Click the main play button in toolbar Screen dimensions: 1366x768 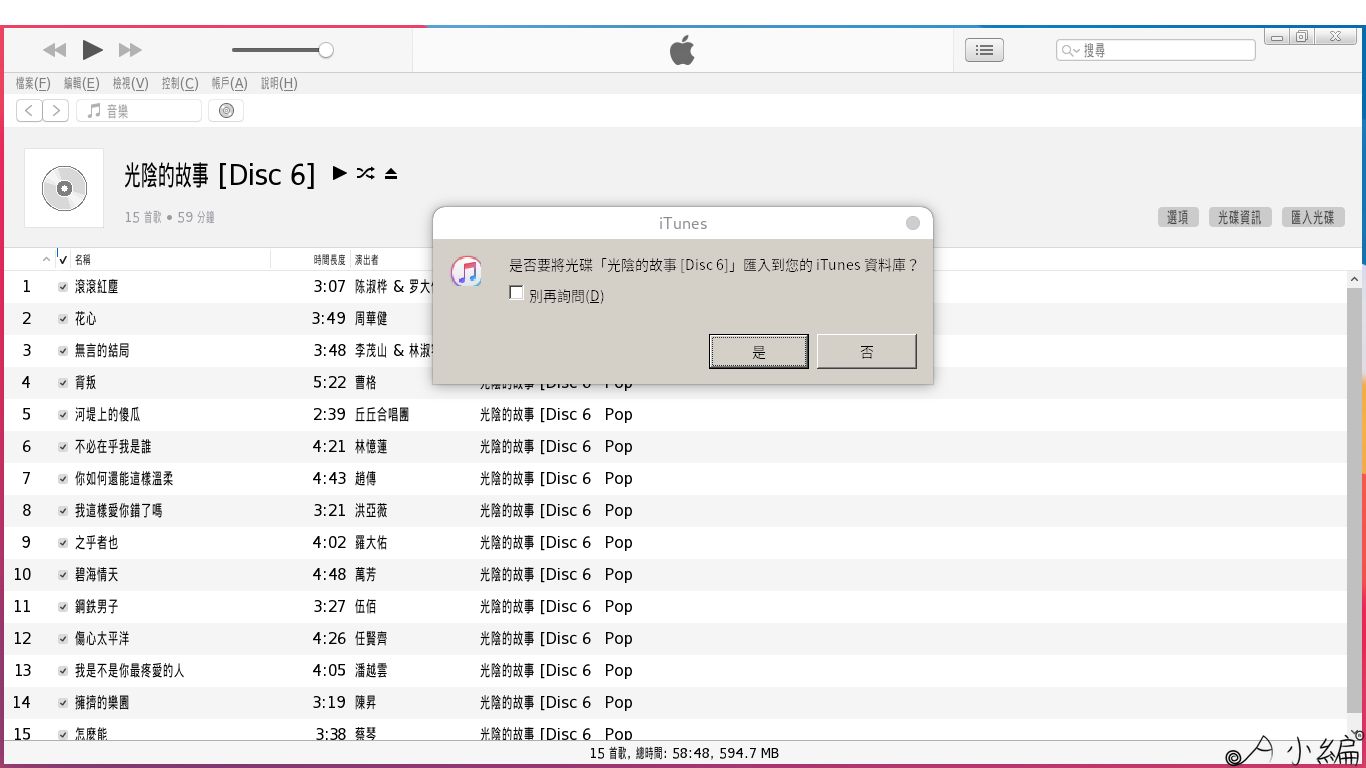pos(92,49)
